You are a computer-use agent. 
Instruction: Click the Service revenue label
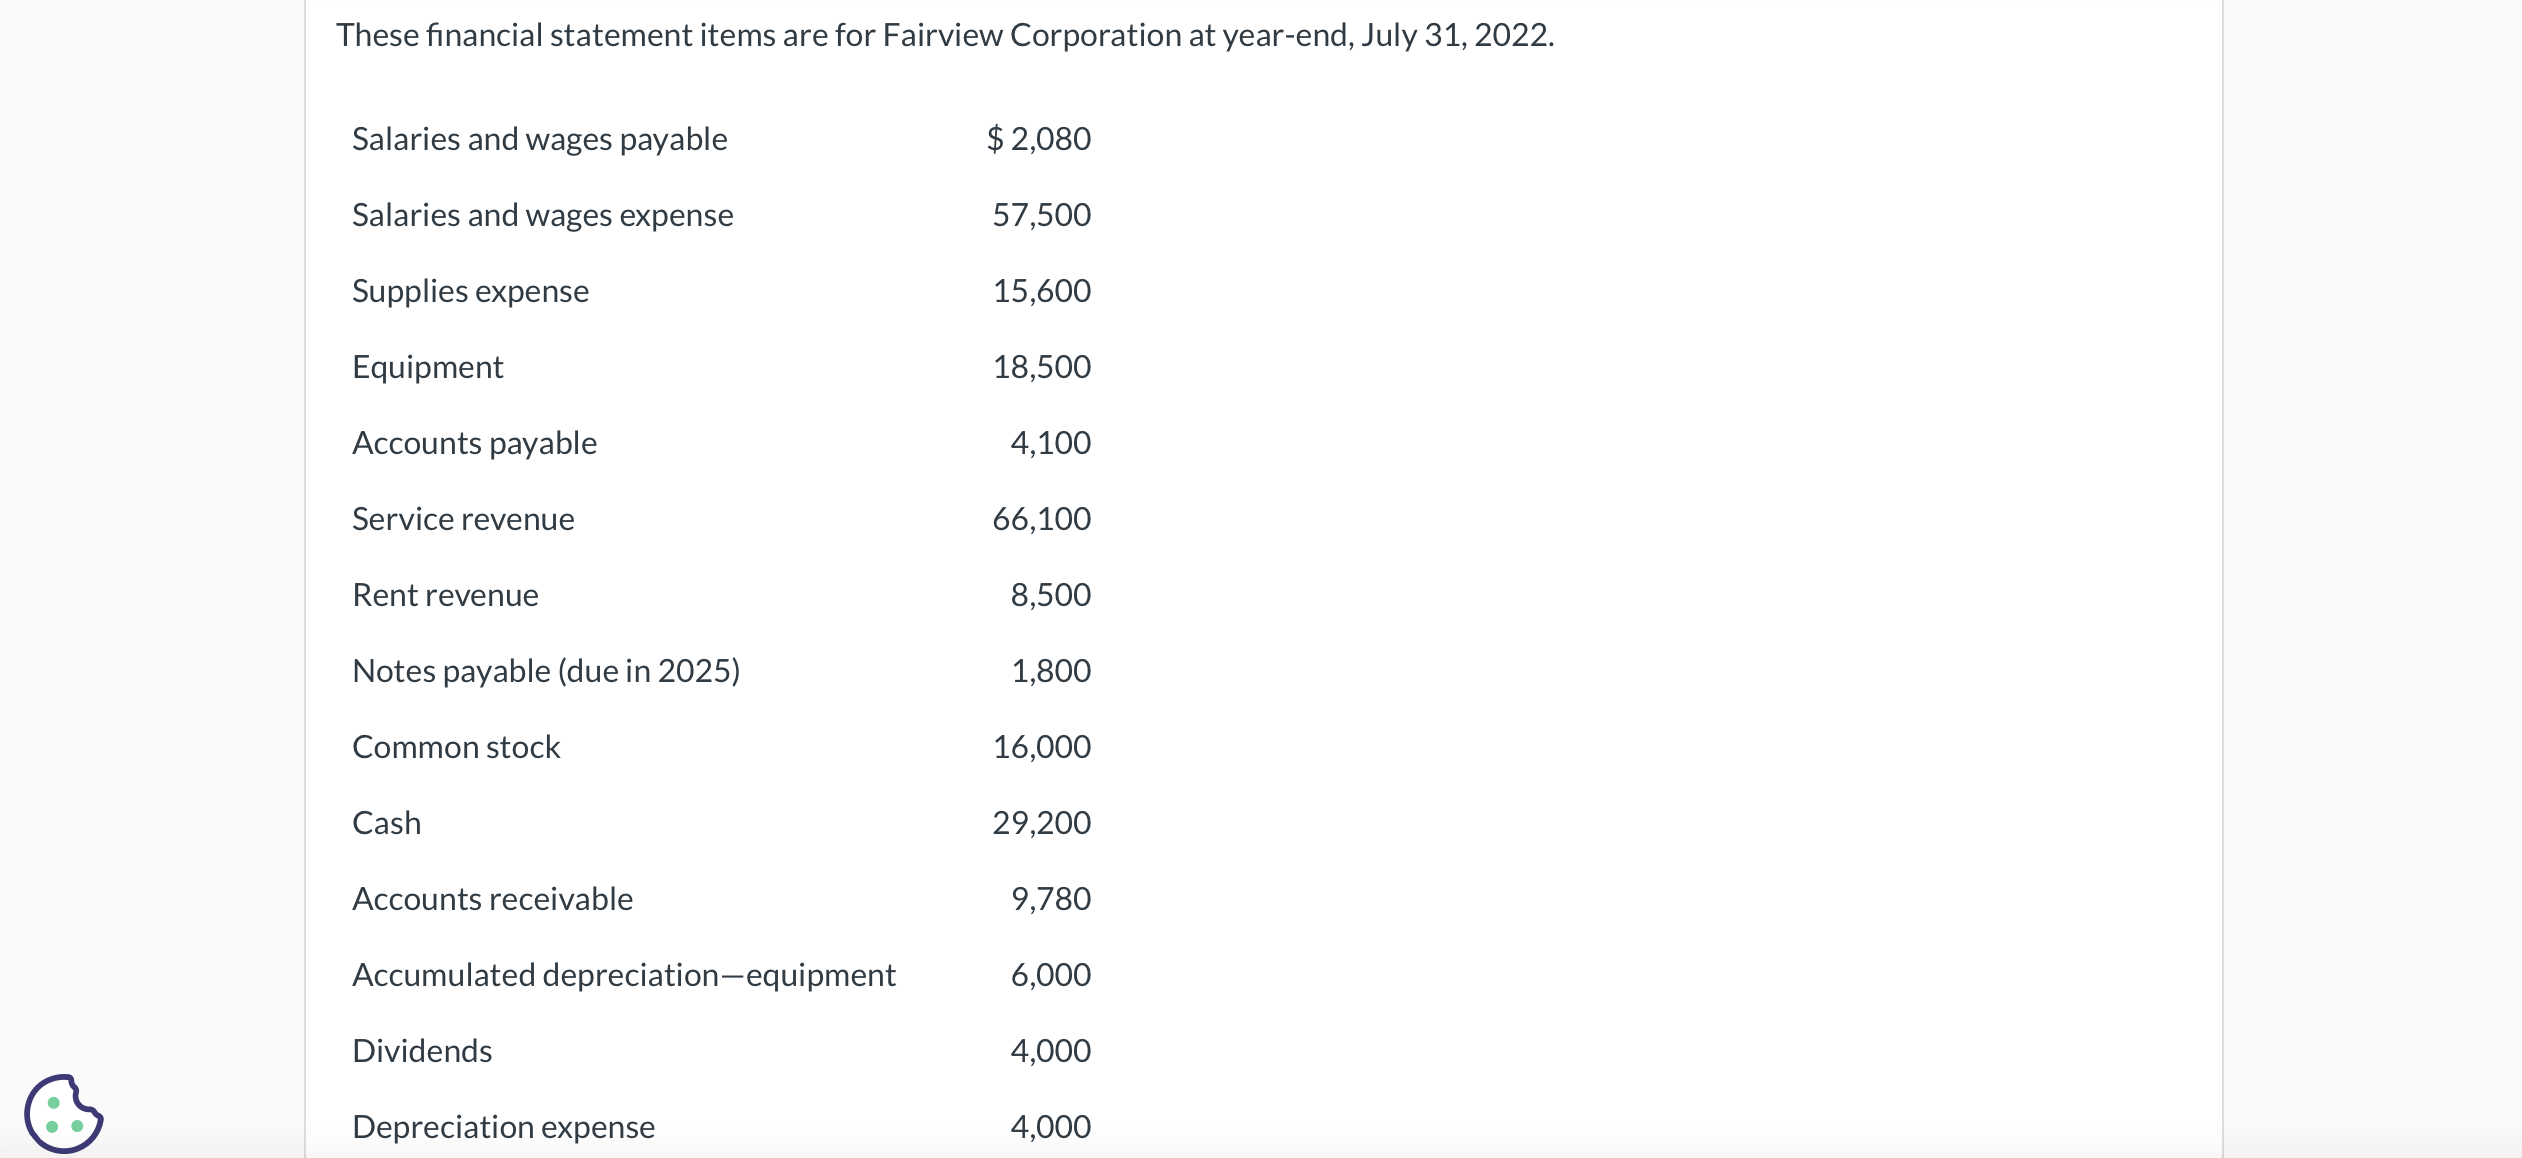pos(463,519)
